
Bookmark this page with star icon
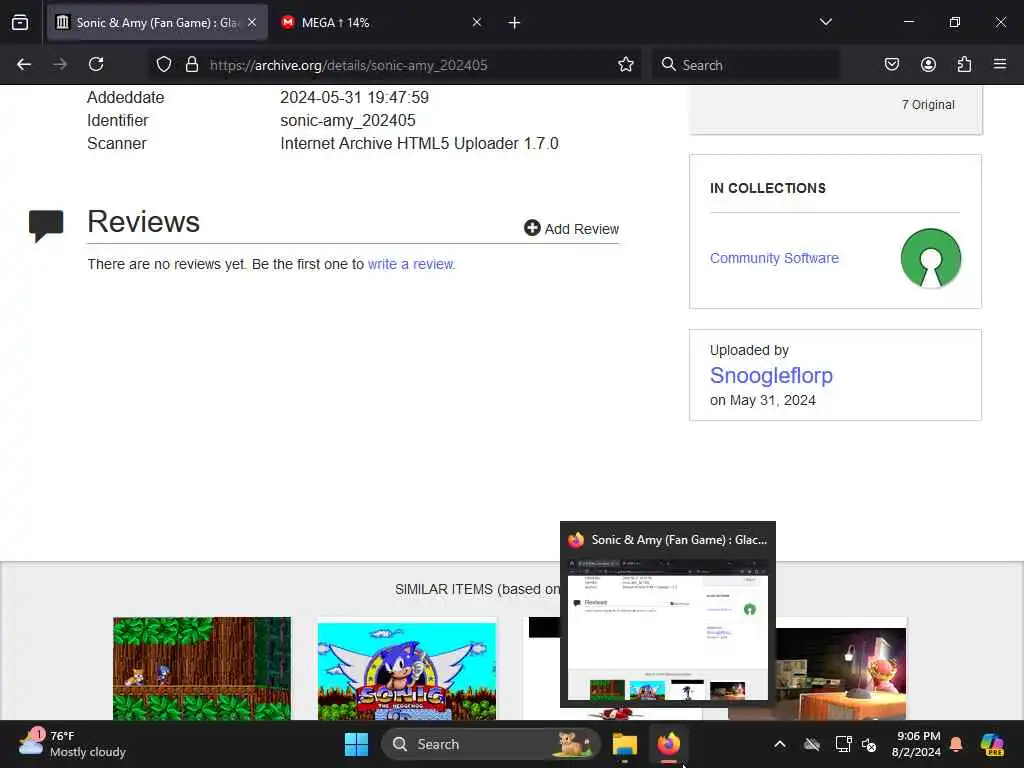[x=626, y=64]
